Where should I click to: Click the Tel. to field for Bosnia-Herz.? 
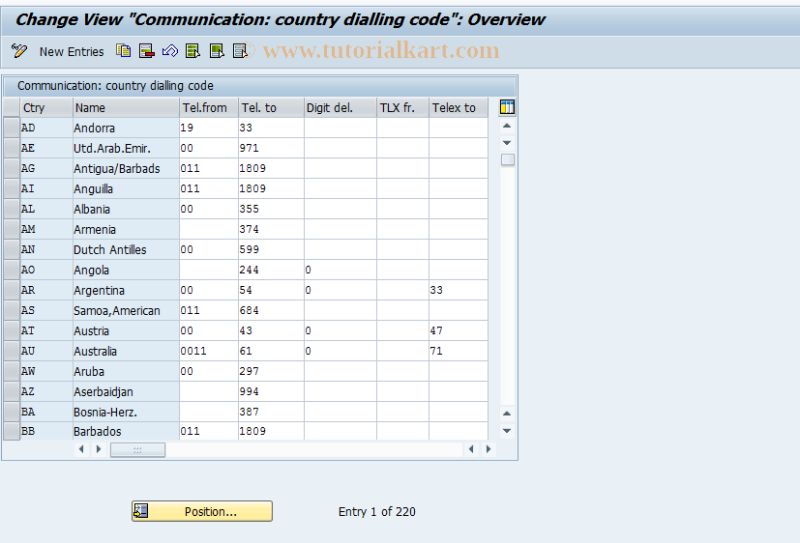(x=271, y=412)
